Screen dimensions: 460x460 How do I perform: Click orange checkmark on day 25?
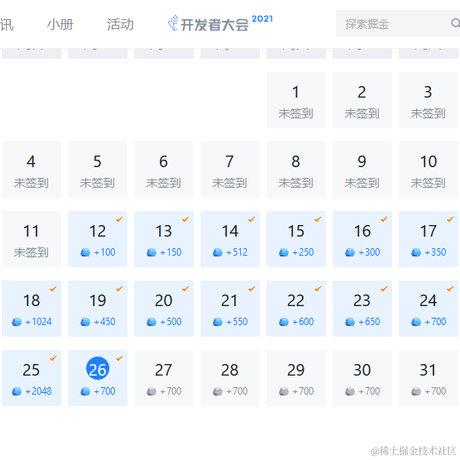(x=53, y=358)
